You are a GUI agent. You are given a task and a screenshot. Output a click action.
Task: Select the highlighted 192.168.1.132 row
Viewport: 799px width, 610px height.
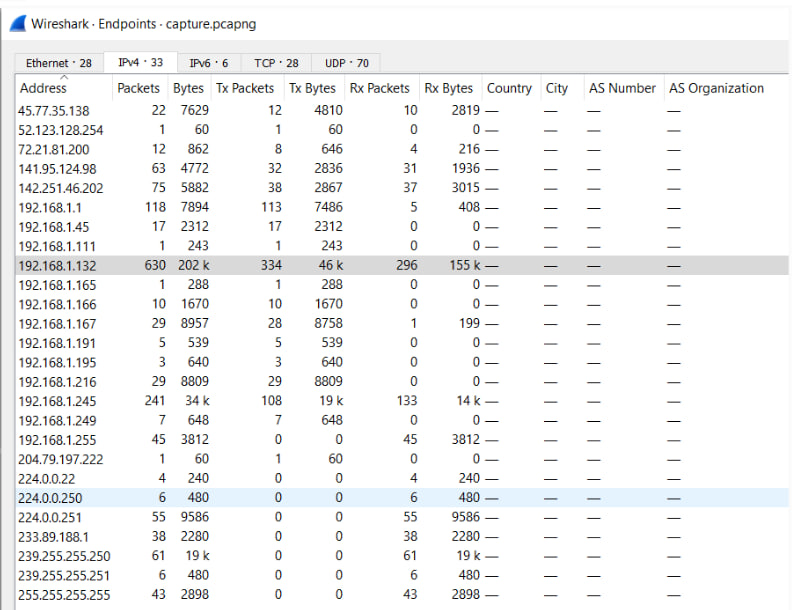[x=402, y=266]
